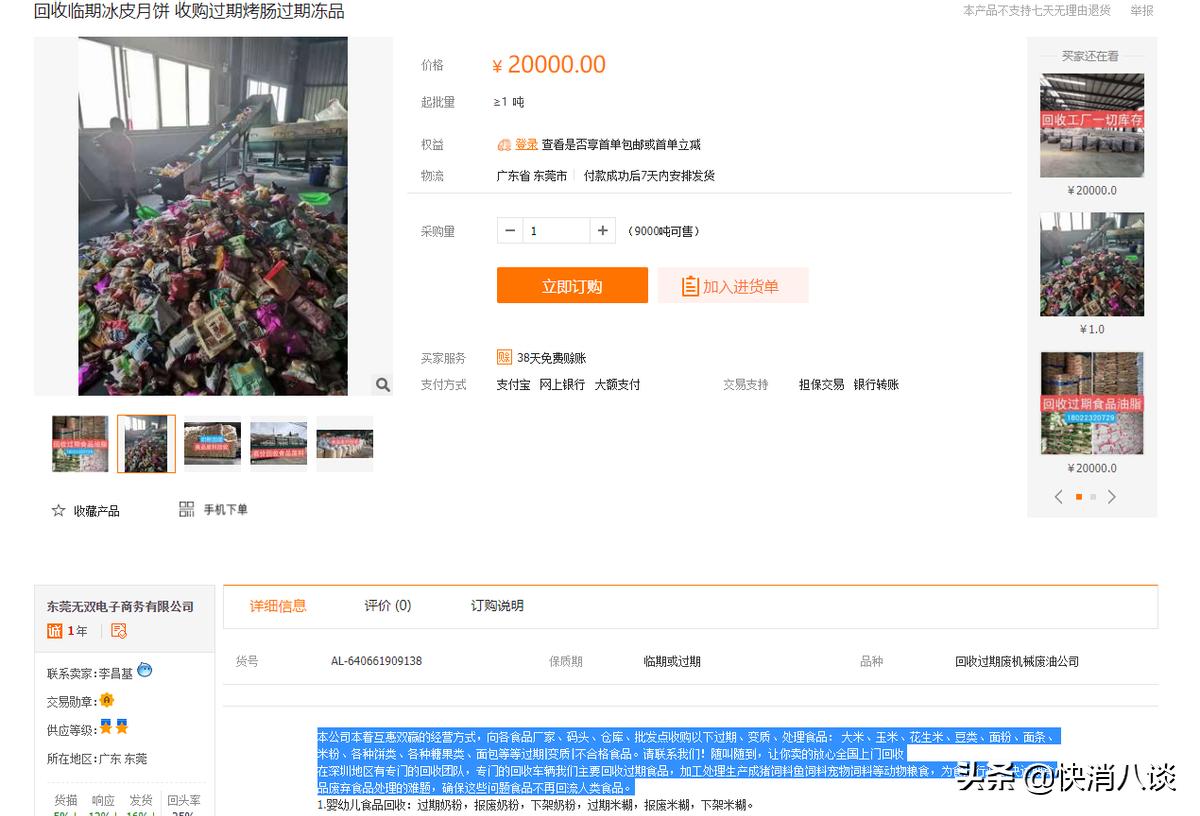
Task: Decrease purchase quantity with minus button
Action: click(510, 231)
